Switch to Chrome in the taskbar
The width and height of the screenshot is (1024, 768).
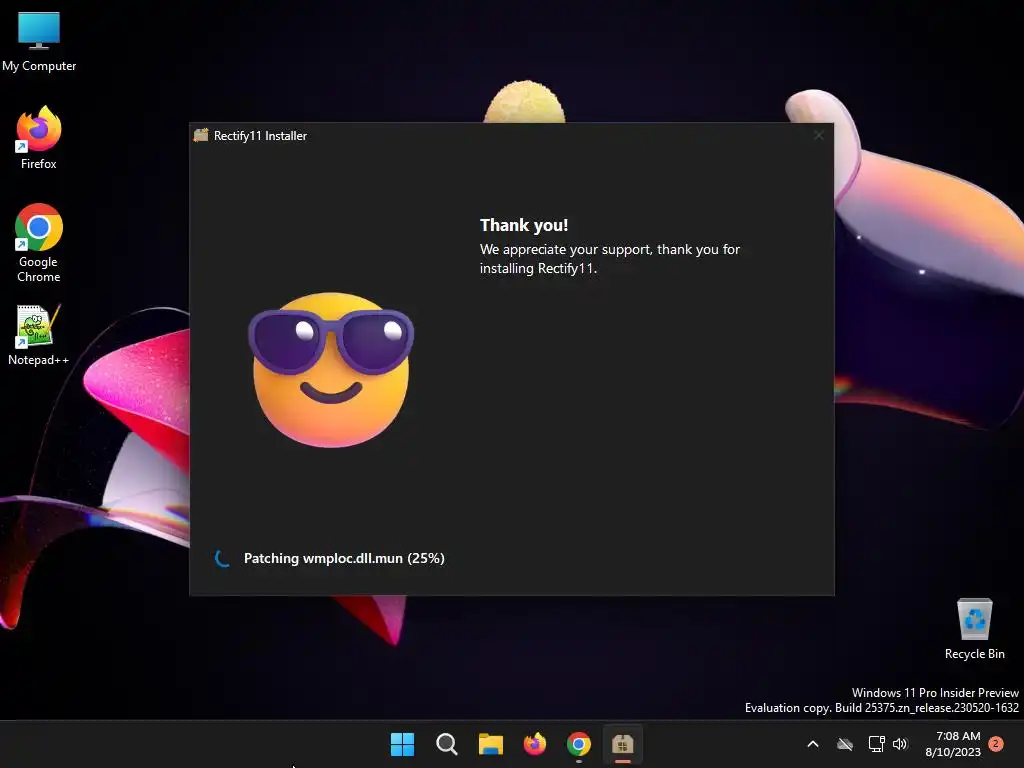(579, 744)
